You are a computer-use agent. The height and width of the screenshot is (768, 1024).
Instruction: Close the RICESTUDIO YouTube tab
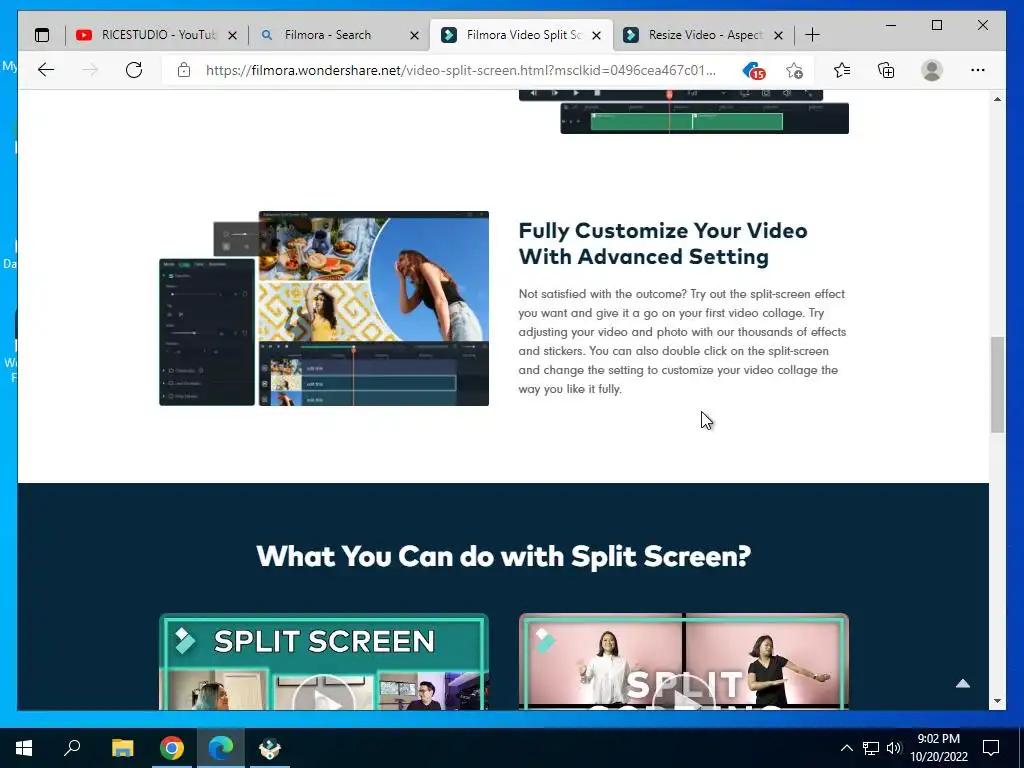pos(232,35)
